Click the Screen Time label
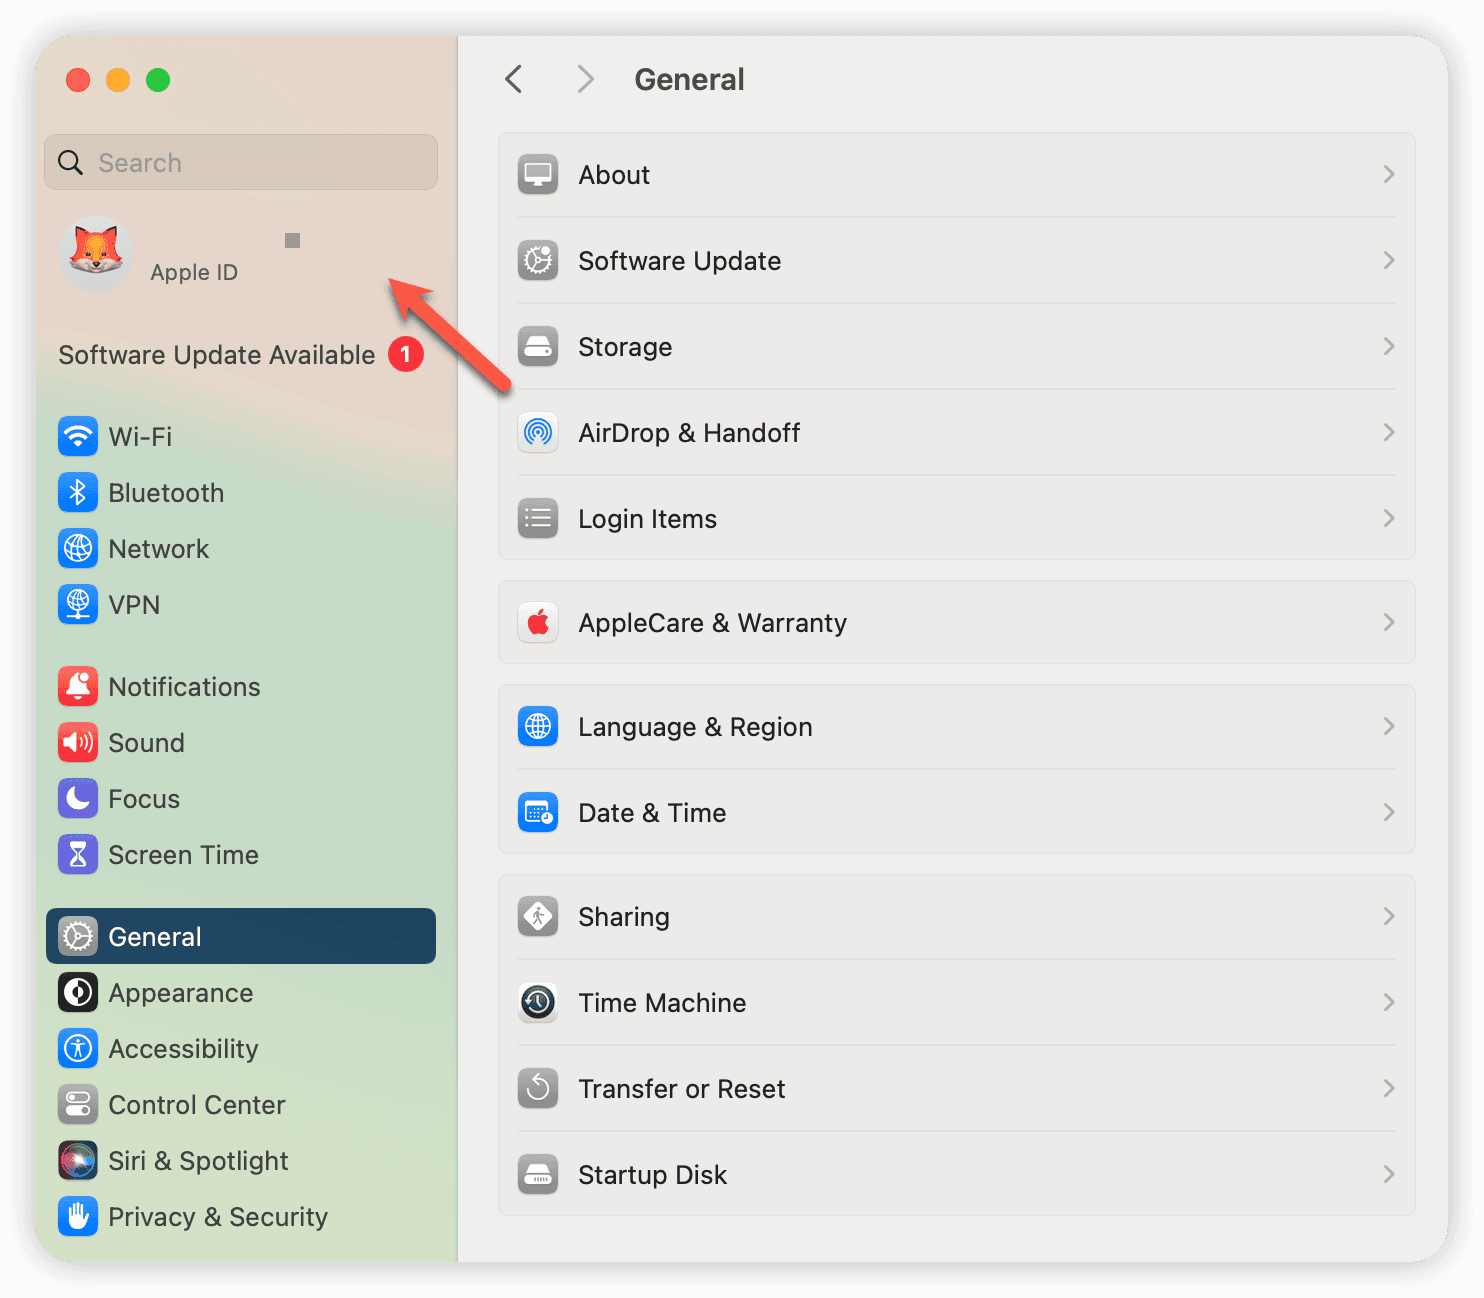This screenshot has width=1484, height=1298. [x=183, y=854]
